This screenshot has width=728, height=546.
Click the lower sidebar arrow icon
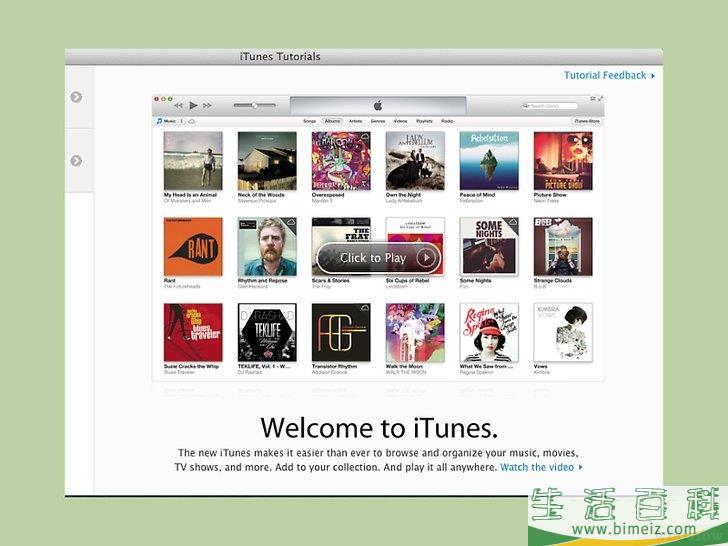(76, 161)
